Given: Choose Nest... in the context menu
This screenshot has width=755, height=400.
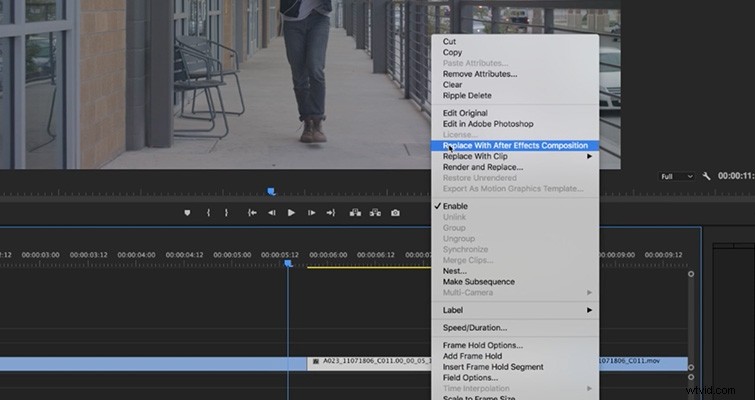Looking at the screenshot, I should click(x=456, y=271).
